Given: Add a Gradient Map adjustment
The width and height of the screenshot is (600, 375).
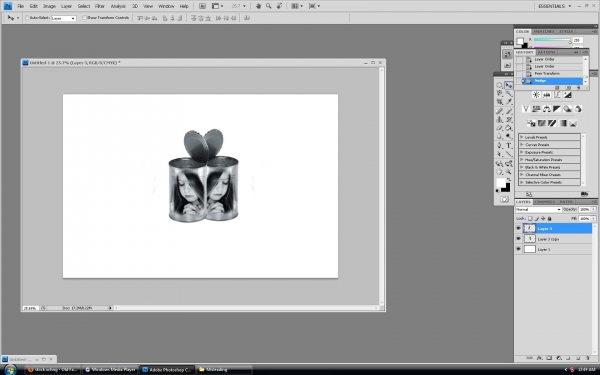Looking at the screenshot, I should point(562,123).
